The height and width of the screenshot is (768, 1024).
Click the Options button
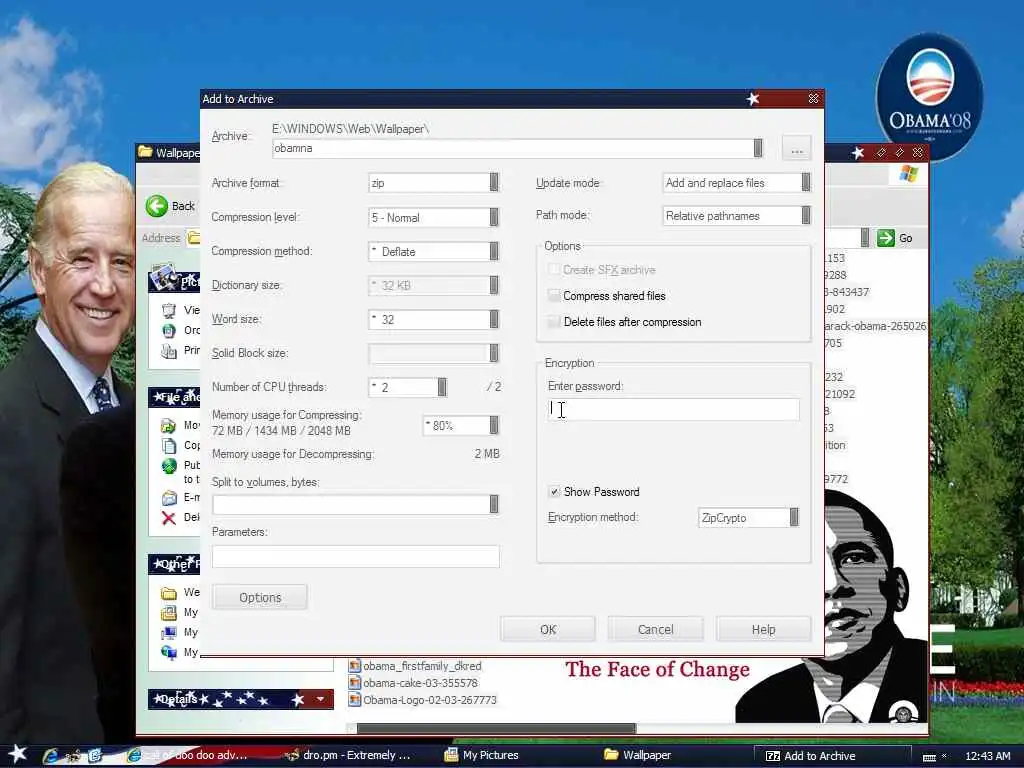pyautogui.click(x=260, y=598)
